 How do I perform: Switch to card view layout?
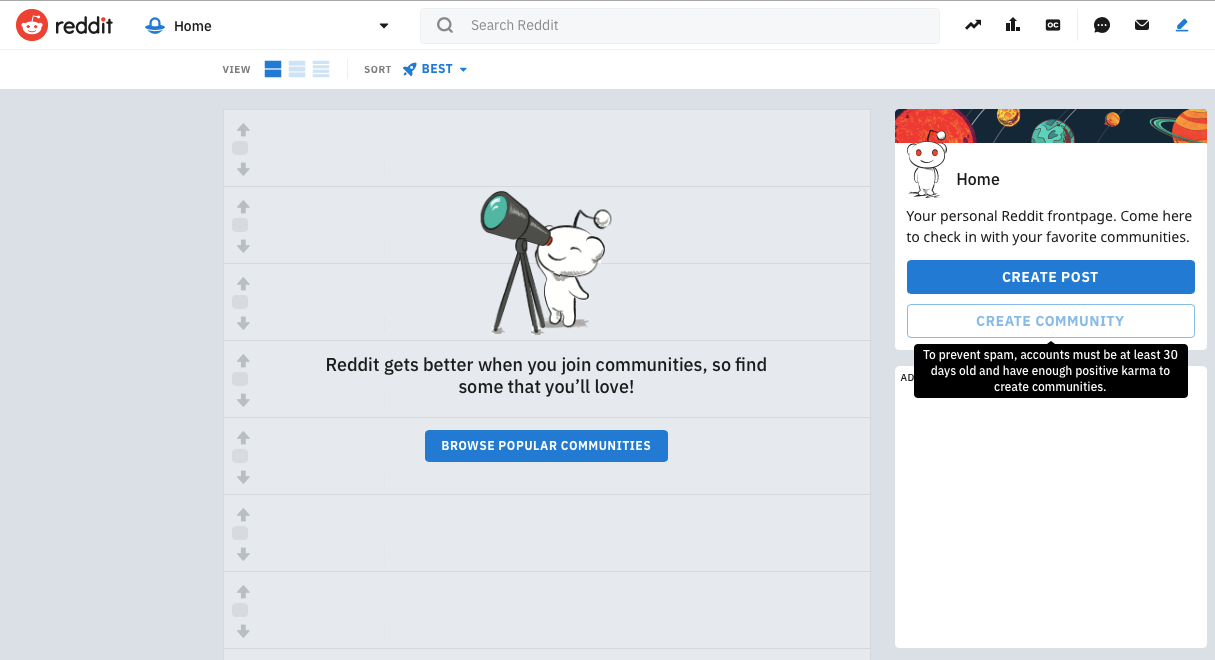click(x=273, y=69)
